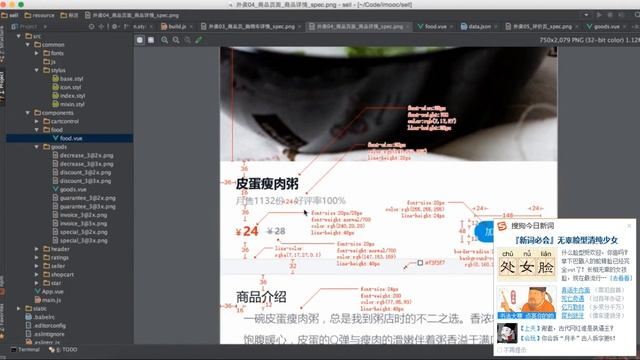640x360 pixels.
Task: Expand the cartcontrol folder
Action: pyautogui.click(x=37, y=121)
